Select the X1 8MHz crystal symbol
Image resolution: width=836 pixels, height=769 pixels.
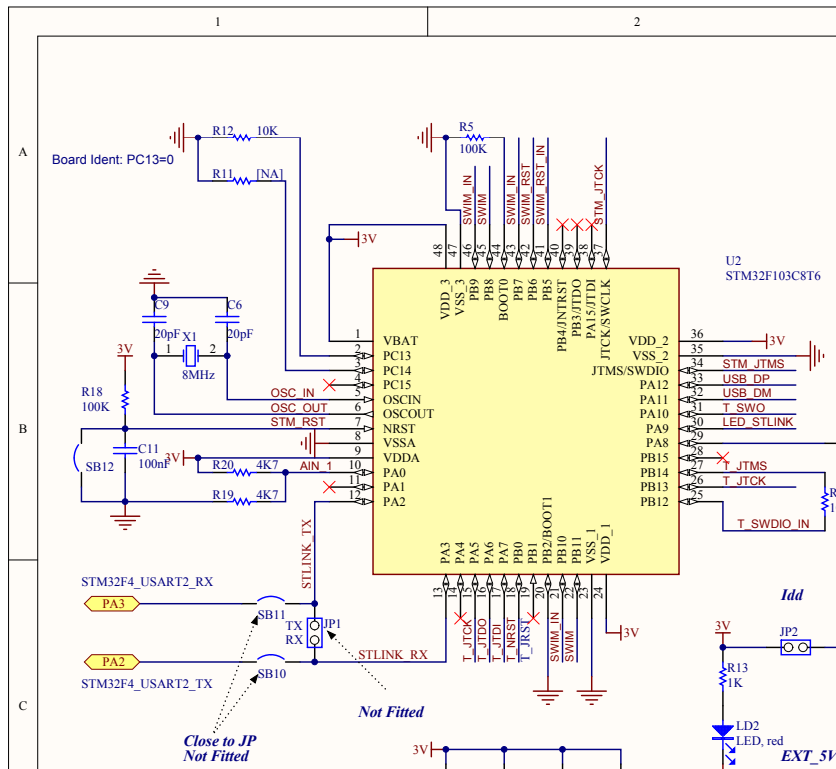click(190, 355)
